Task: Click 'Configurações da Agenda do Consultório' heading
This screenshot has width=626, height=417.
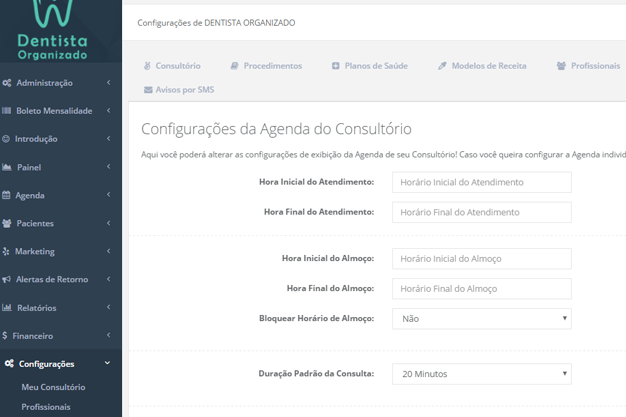Action: [x=276, y=129]
